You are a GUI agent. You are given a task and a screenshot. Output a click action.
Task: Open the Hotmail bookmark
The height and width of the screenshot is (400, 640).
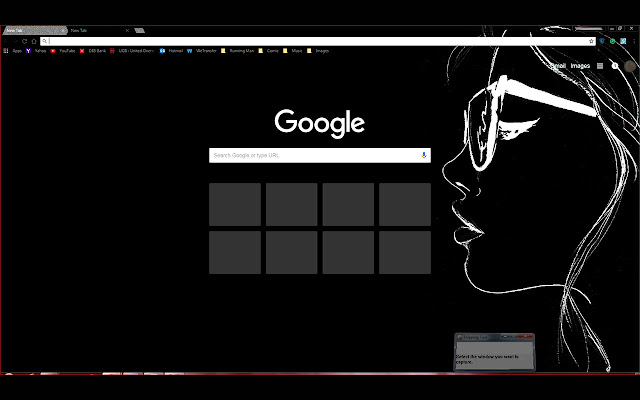tap(171, 51)
